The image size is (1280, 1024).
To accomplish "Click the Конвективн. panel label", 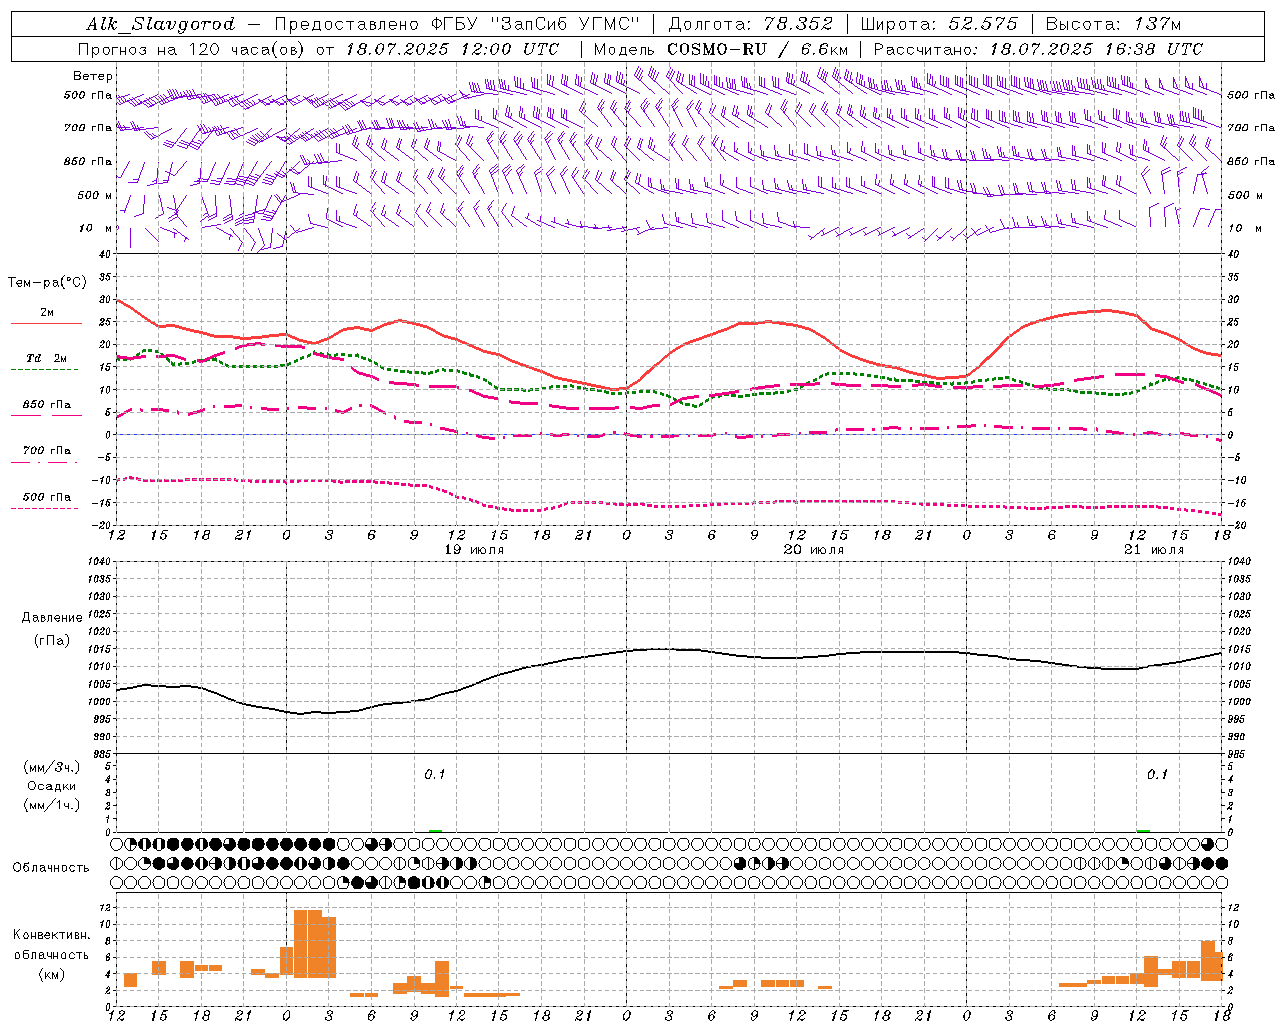I will click(52, 935).
